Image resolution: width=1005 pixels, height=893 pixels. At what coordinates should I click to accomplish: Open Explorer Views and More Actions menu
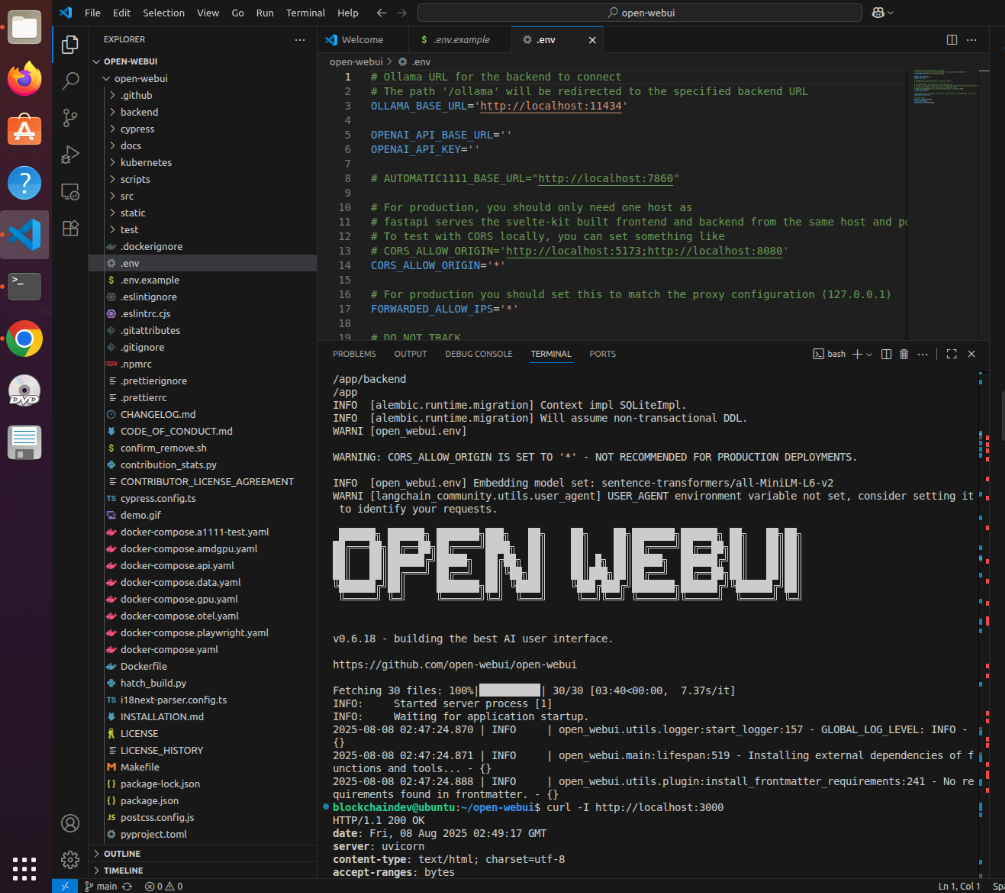tap(300, 40)
